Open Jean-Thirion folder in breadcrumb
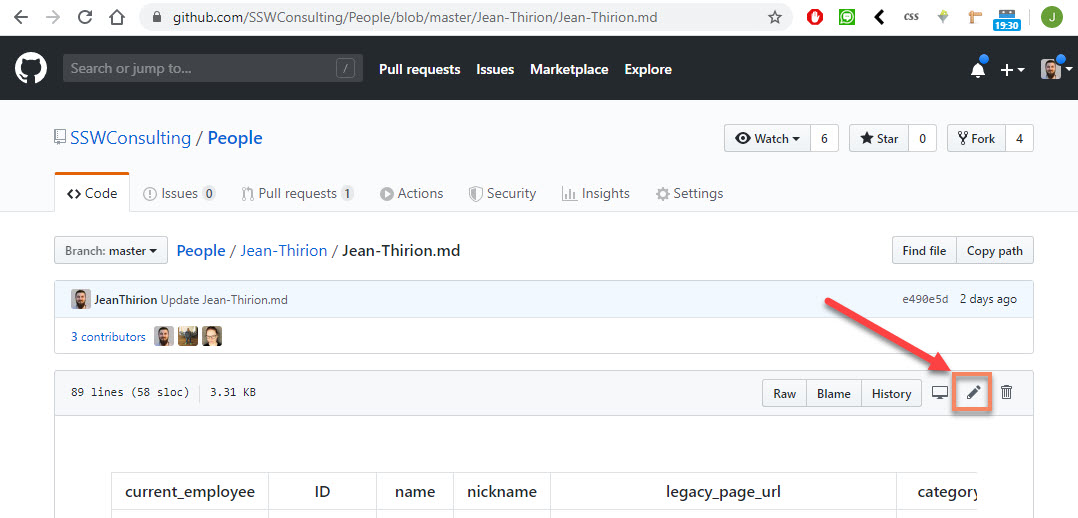The height and width of the screenshot is (518, 1078). coord(283,250)
